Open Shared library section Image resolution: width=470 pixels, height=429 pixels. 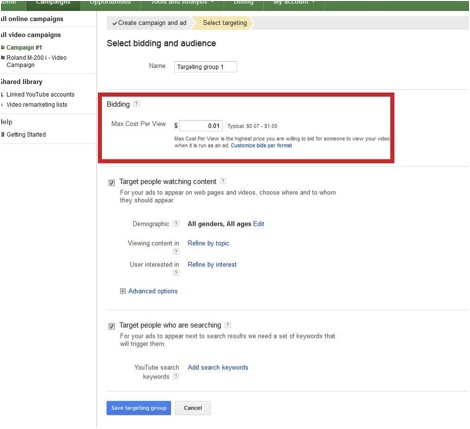[x=21, y=82]
